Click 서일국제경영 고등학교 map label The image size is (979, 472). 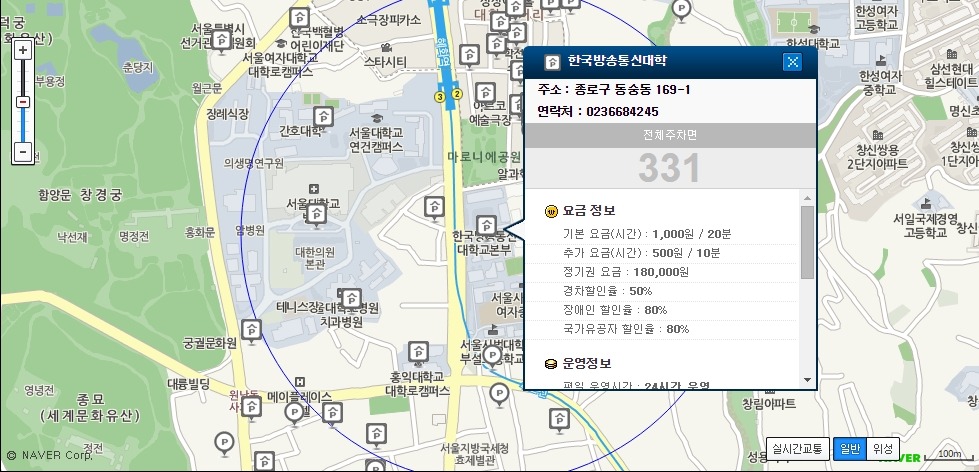click(x=925, y=226)
